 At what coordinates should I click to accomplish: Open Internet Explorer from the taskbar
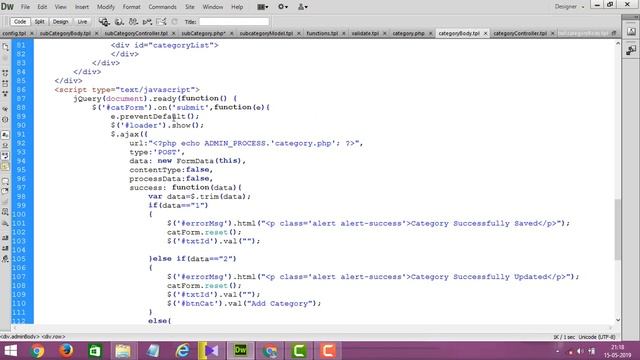[182, 351]
